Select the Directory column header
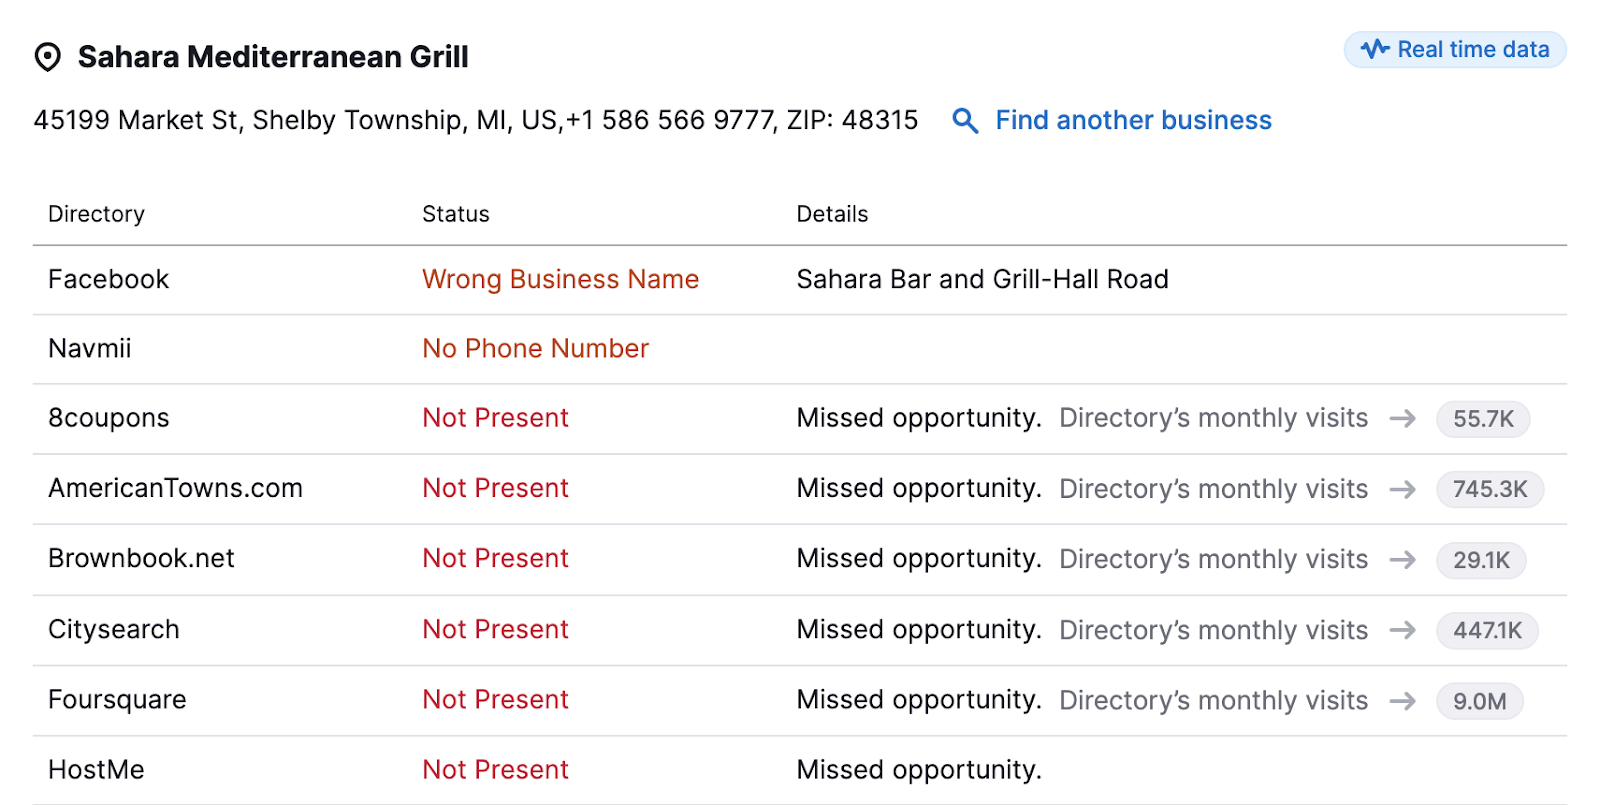This screenshot has width=1600, height=805. point(96,213)
